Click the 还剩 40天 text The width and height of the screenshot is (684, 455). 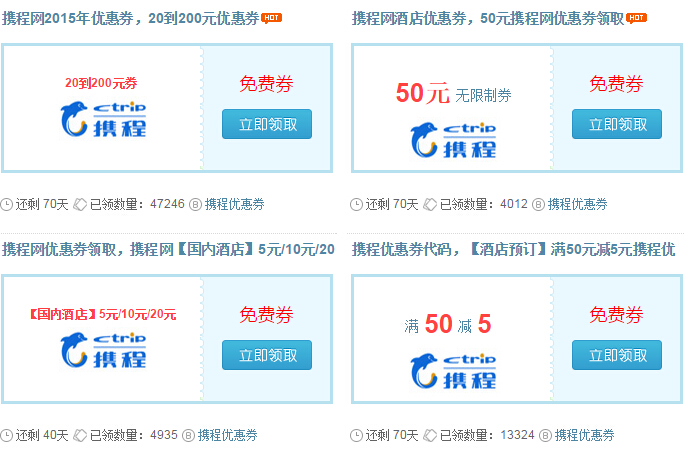(x=42, y=435)
